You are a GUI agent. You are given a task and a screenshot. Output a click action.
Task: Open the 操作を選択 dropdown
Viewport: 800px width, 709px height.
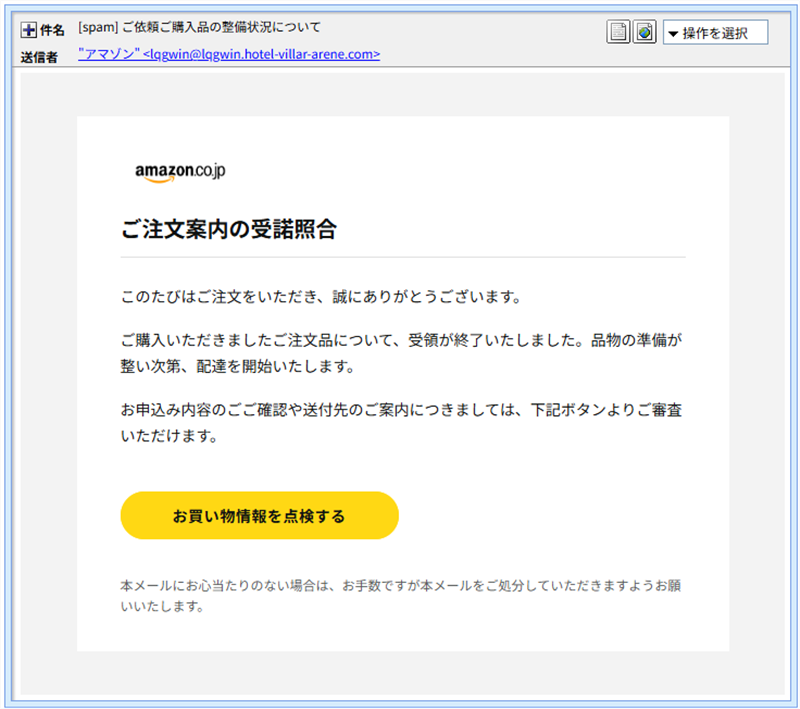(x=715, y=33)
